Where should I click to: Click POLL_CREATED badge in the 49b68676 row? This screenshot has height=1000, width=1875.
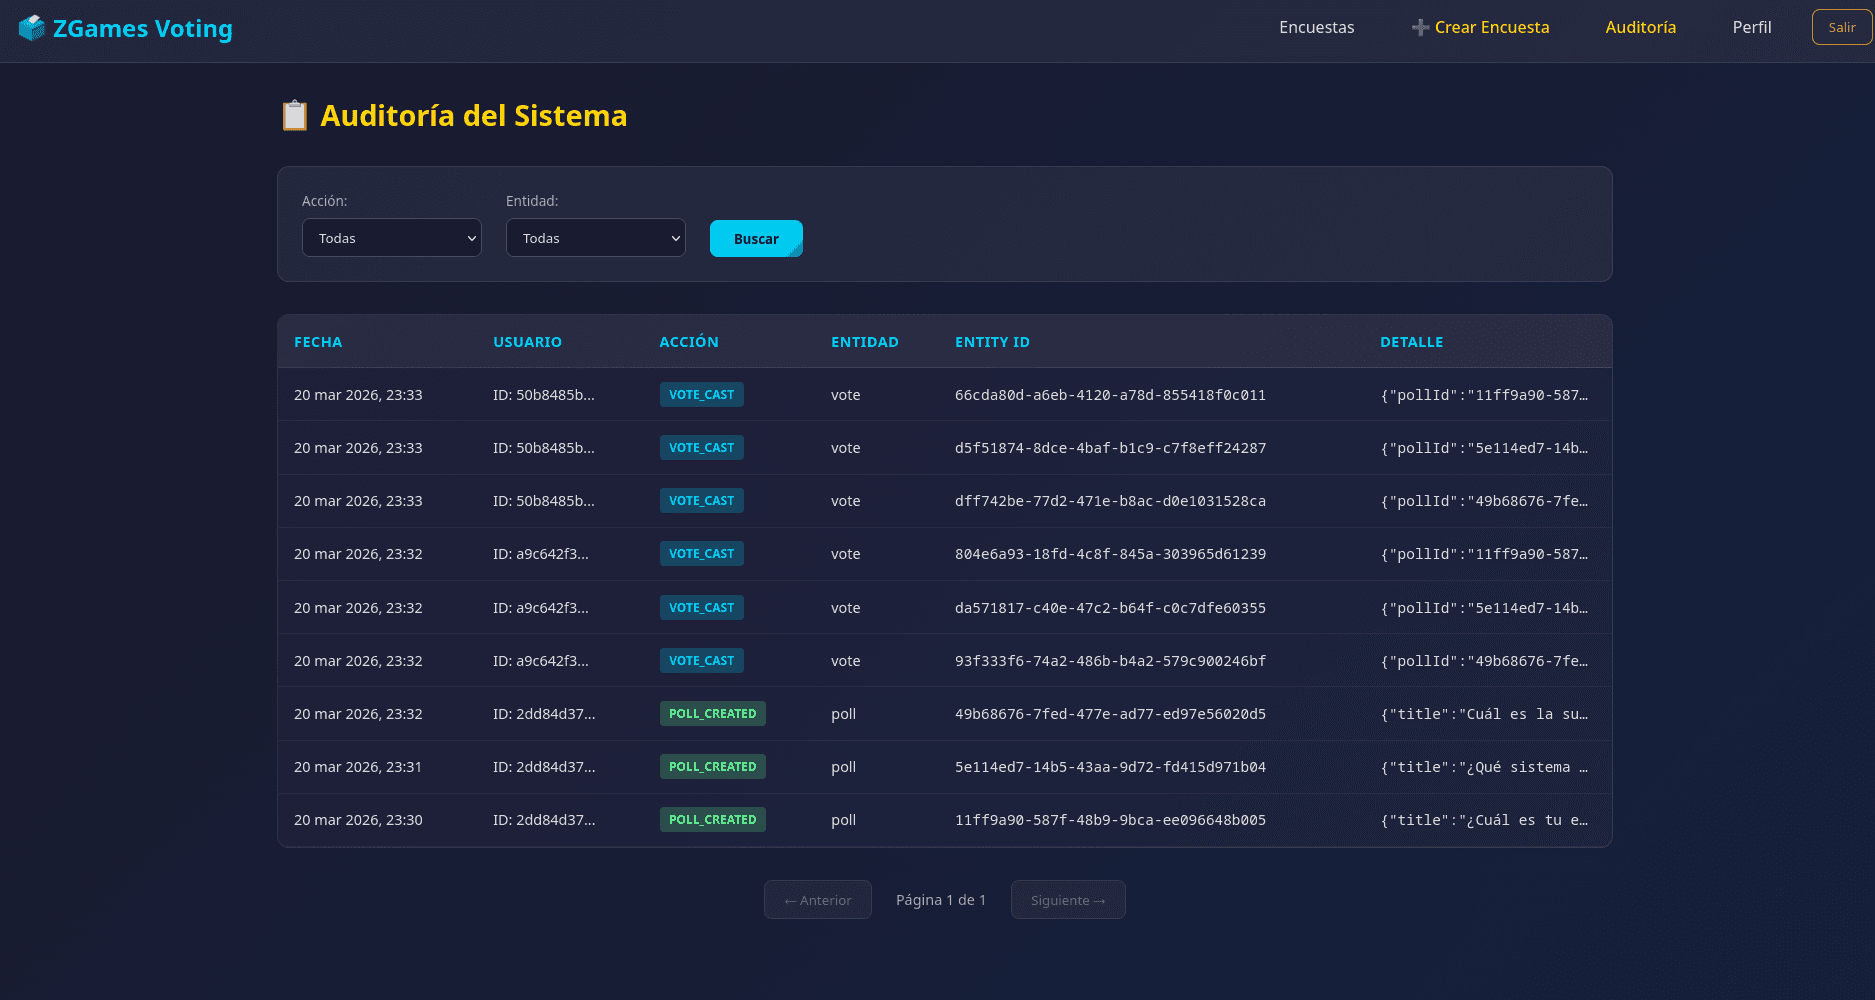click(x=713, y=714)
